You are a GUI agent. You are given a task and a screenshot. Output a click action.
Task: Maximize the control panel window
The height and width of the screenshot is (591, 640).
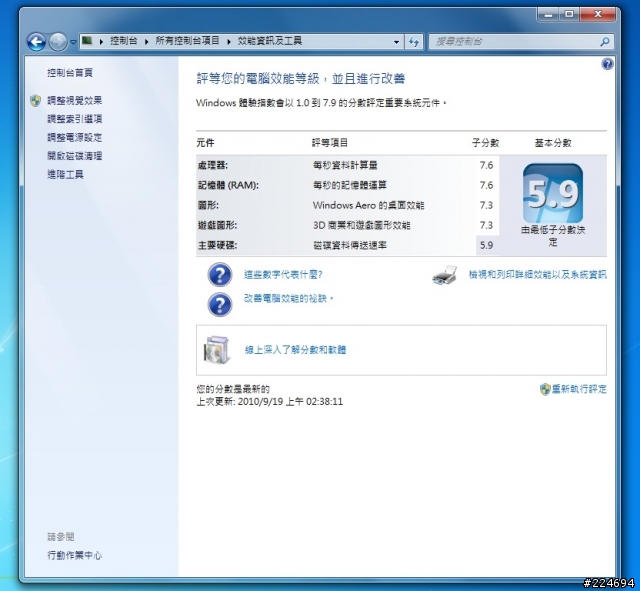pos(569,15)
